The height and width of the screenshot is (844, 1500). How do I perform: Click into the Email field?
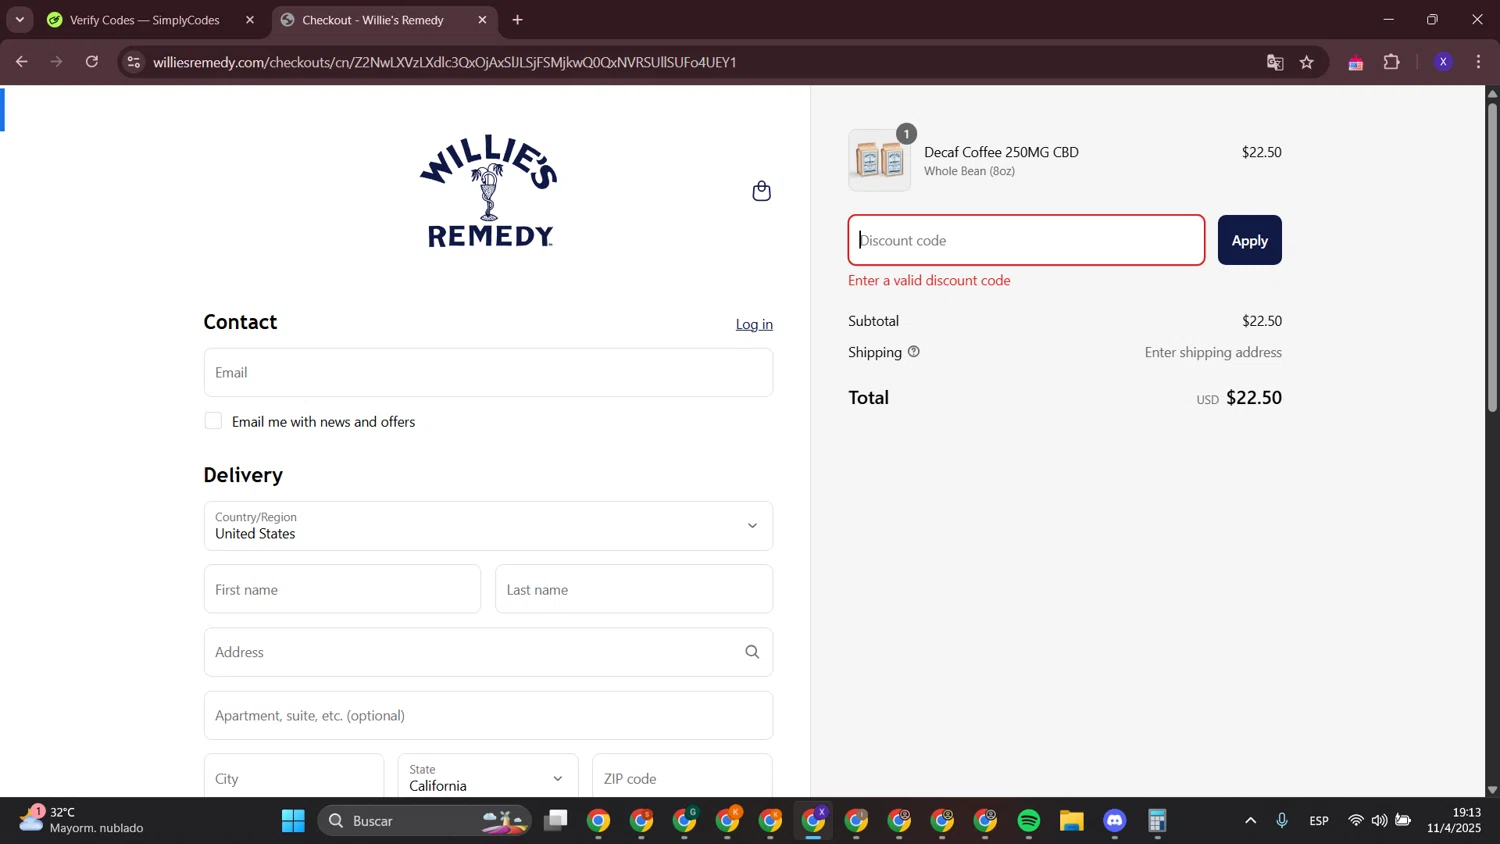click(x=488, y=372)
